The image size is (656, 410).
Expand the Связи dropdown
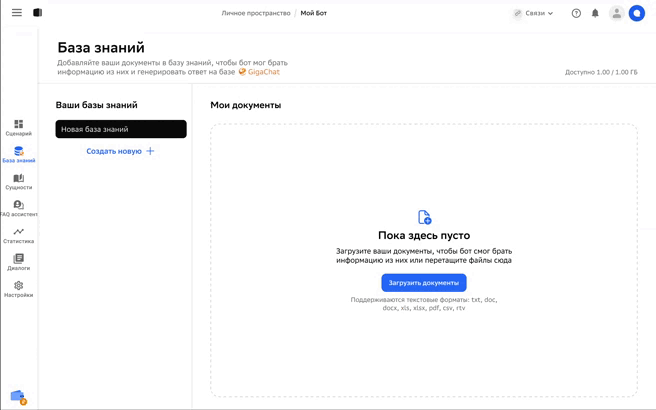539,13
